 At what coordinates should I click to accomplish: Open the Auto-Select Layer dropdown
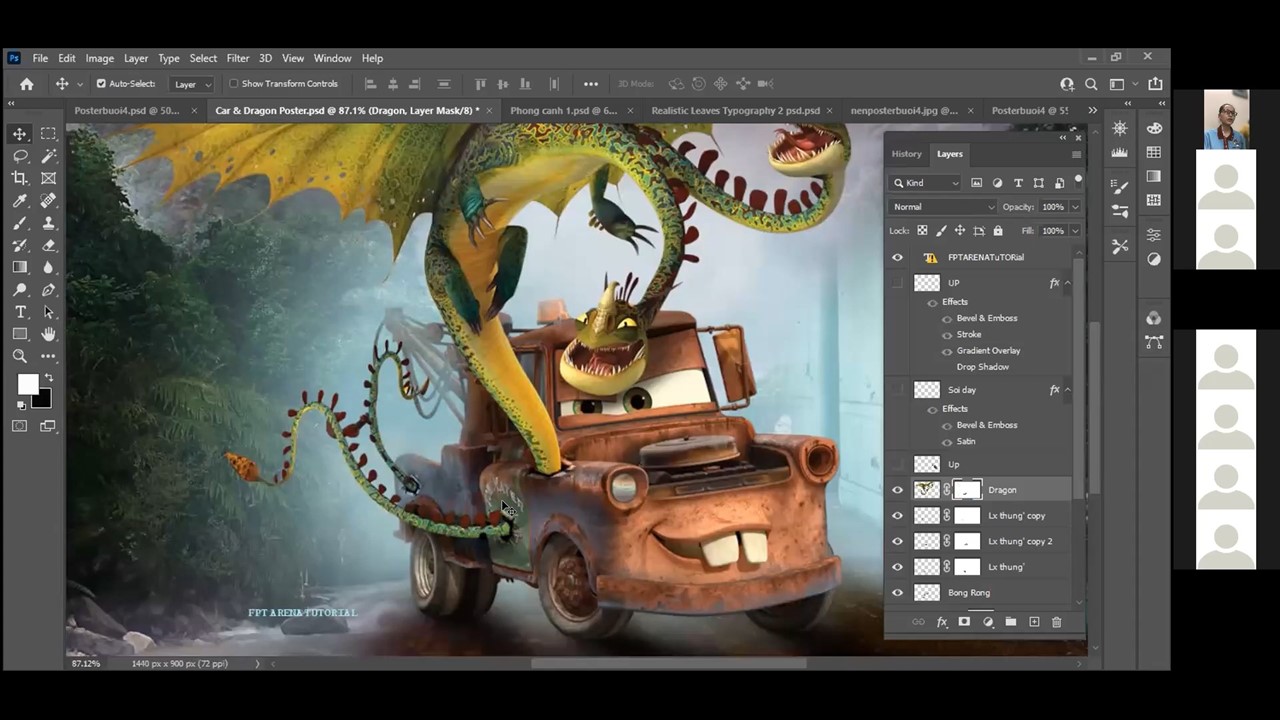click(192, 84)
